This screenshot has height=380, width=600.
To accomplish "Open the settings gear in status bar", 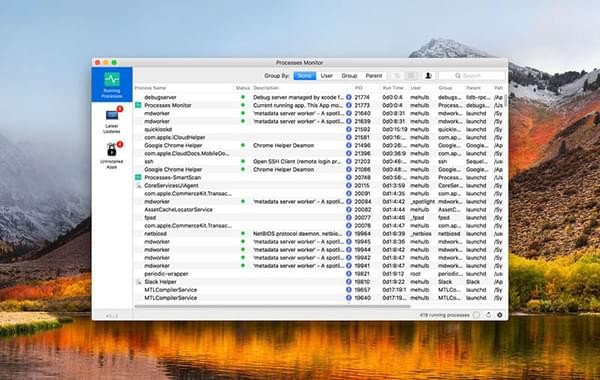I will click(x=500, y=315).
